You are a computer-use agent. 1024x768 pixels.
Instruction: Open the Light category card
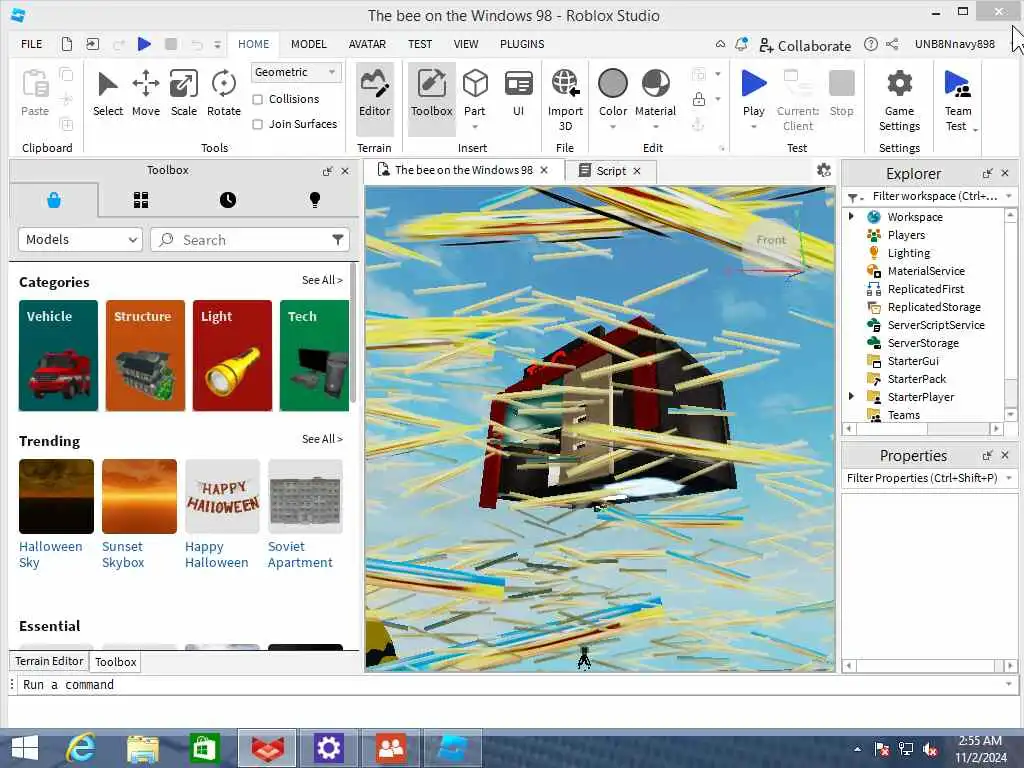coord(232,355)
